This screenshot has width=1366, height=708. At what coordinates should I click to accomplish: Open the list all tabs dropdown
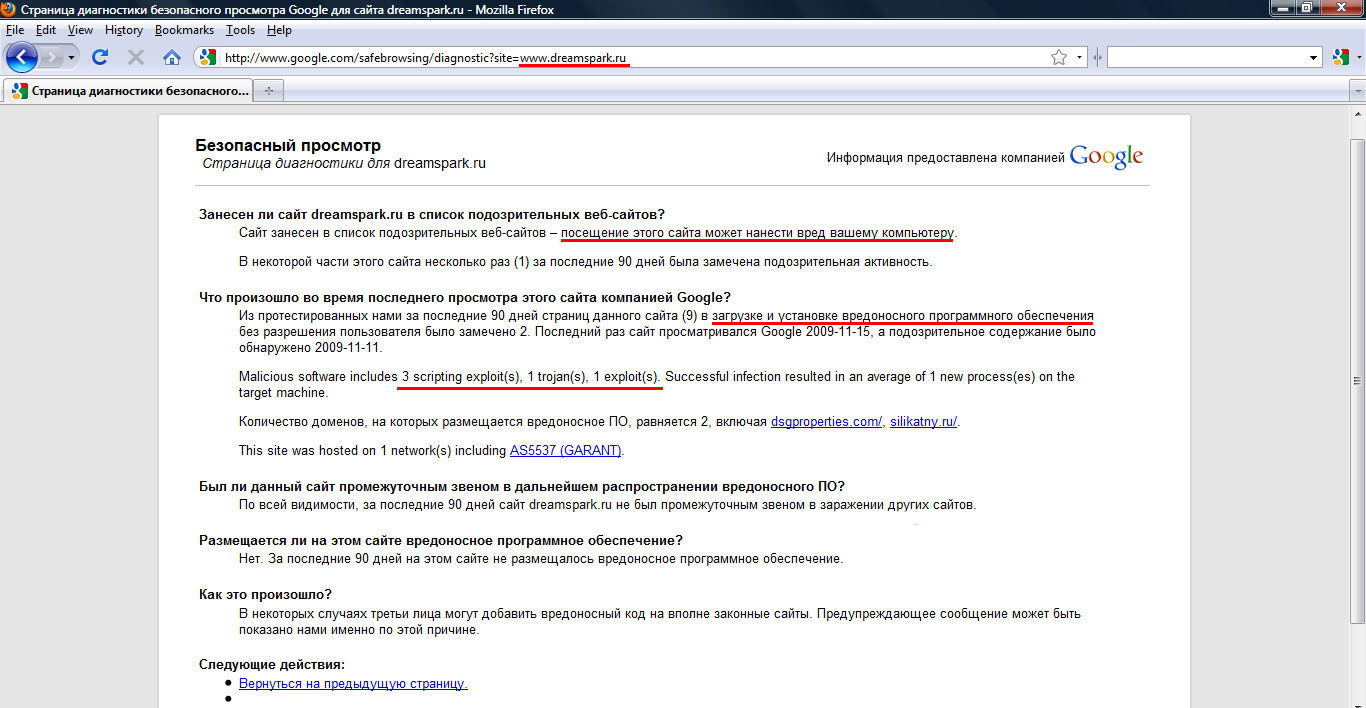1356,90
